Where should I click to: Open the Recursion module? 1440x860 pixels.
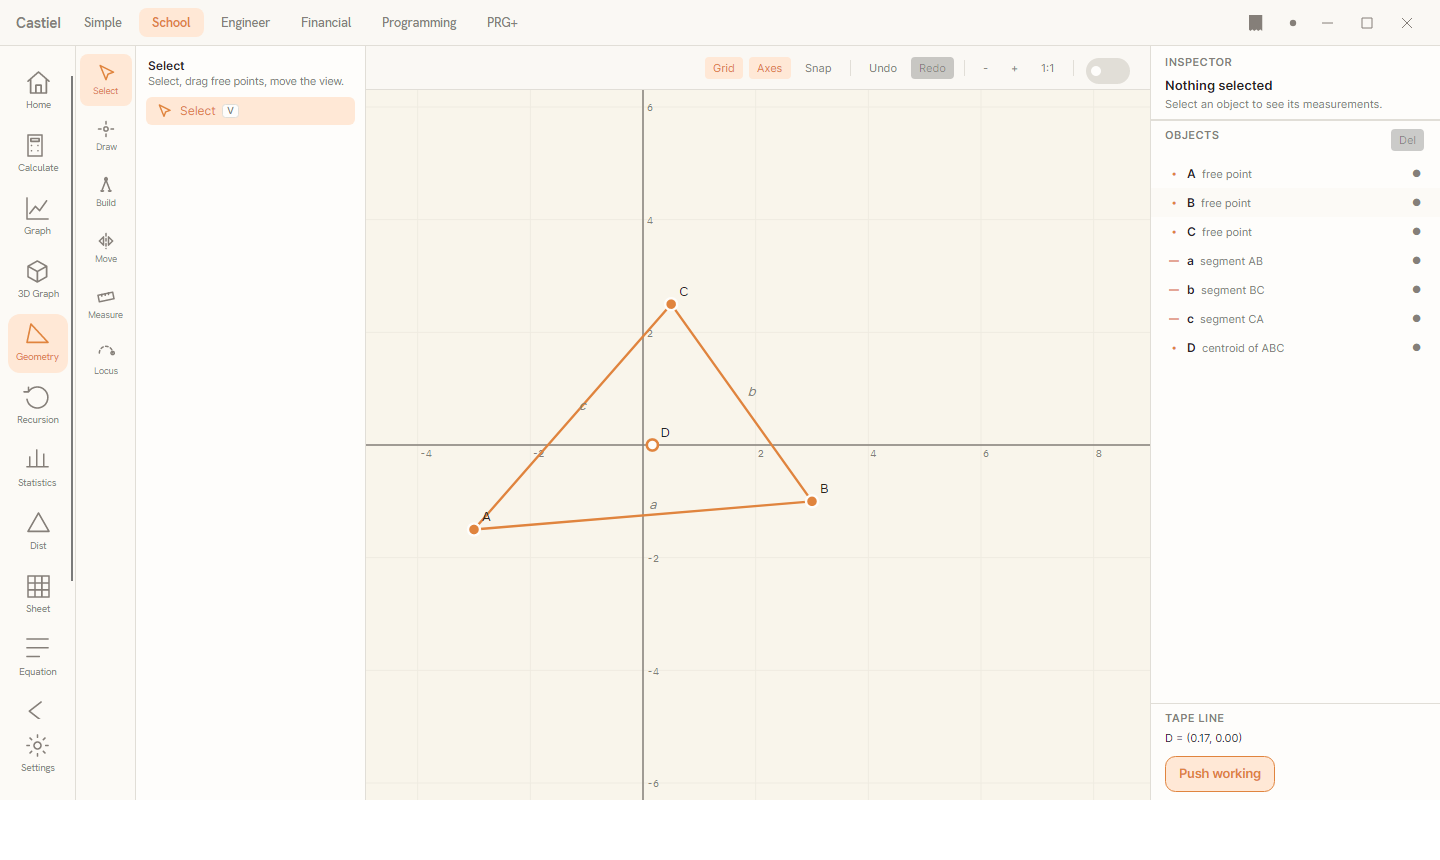(x=38, y=405)
